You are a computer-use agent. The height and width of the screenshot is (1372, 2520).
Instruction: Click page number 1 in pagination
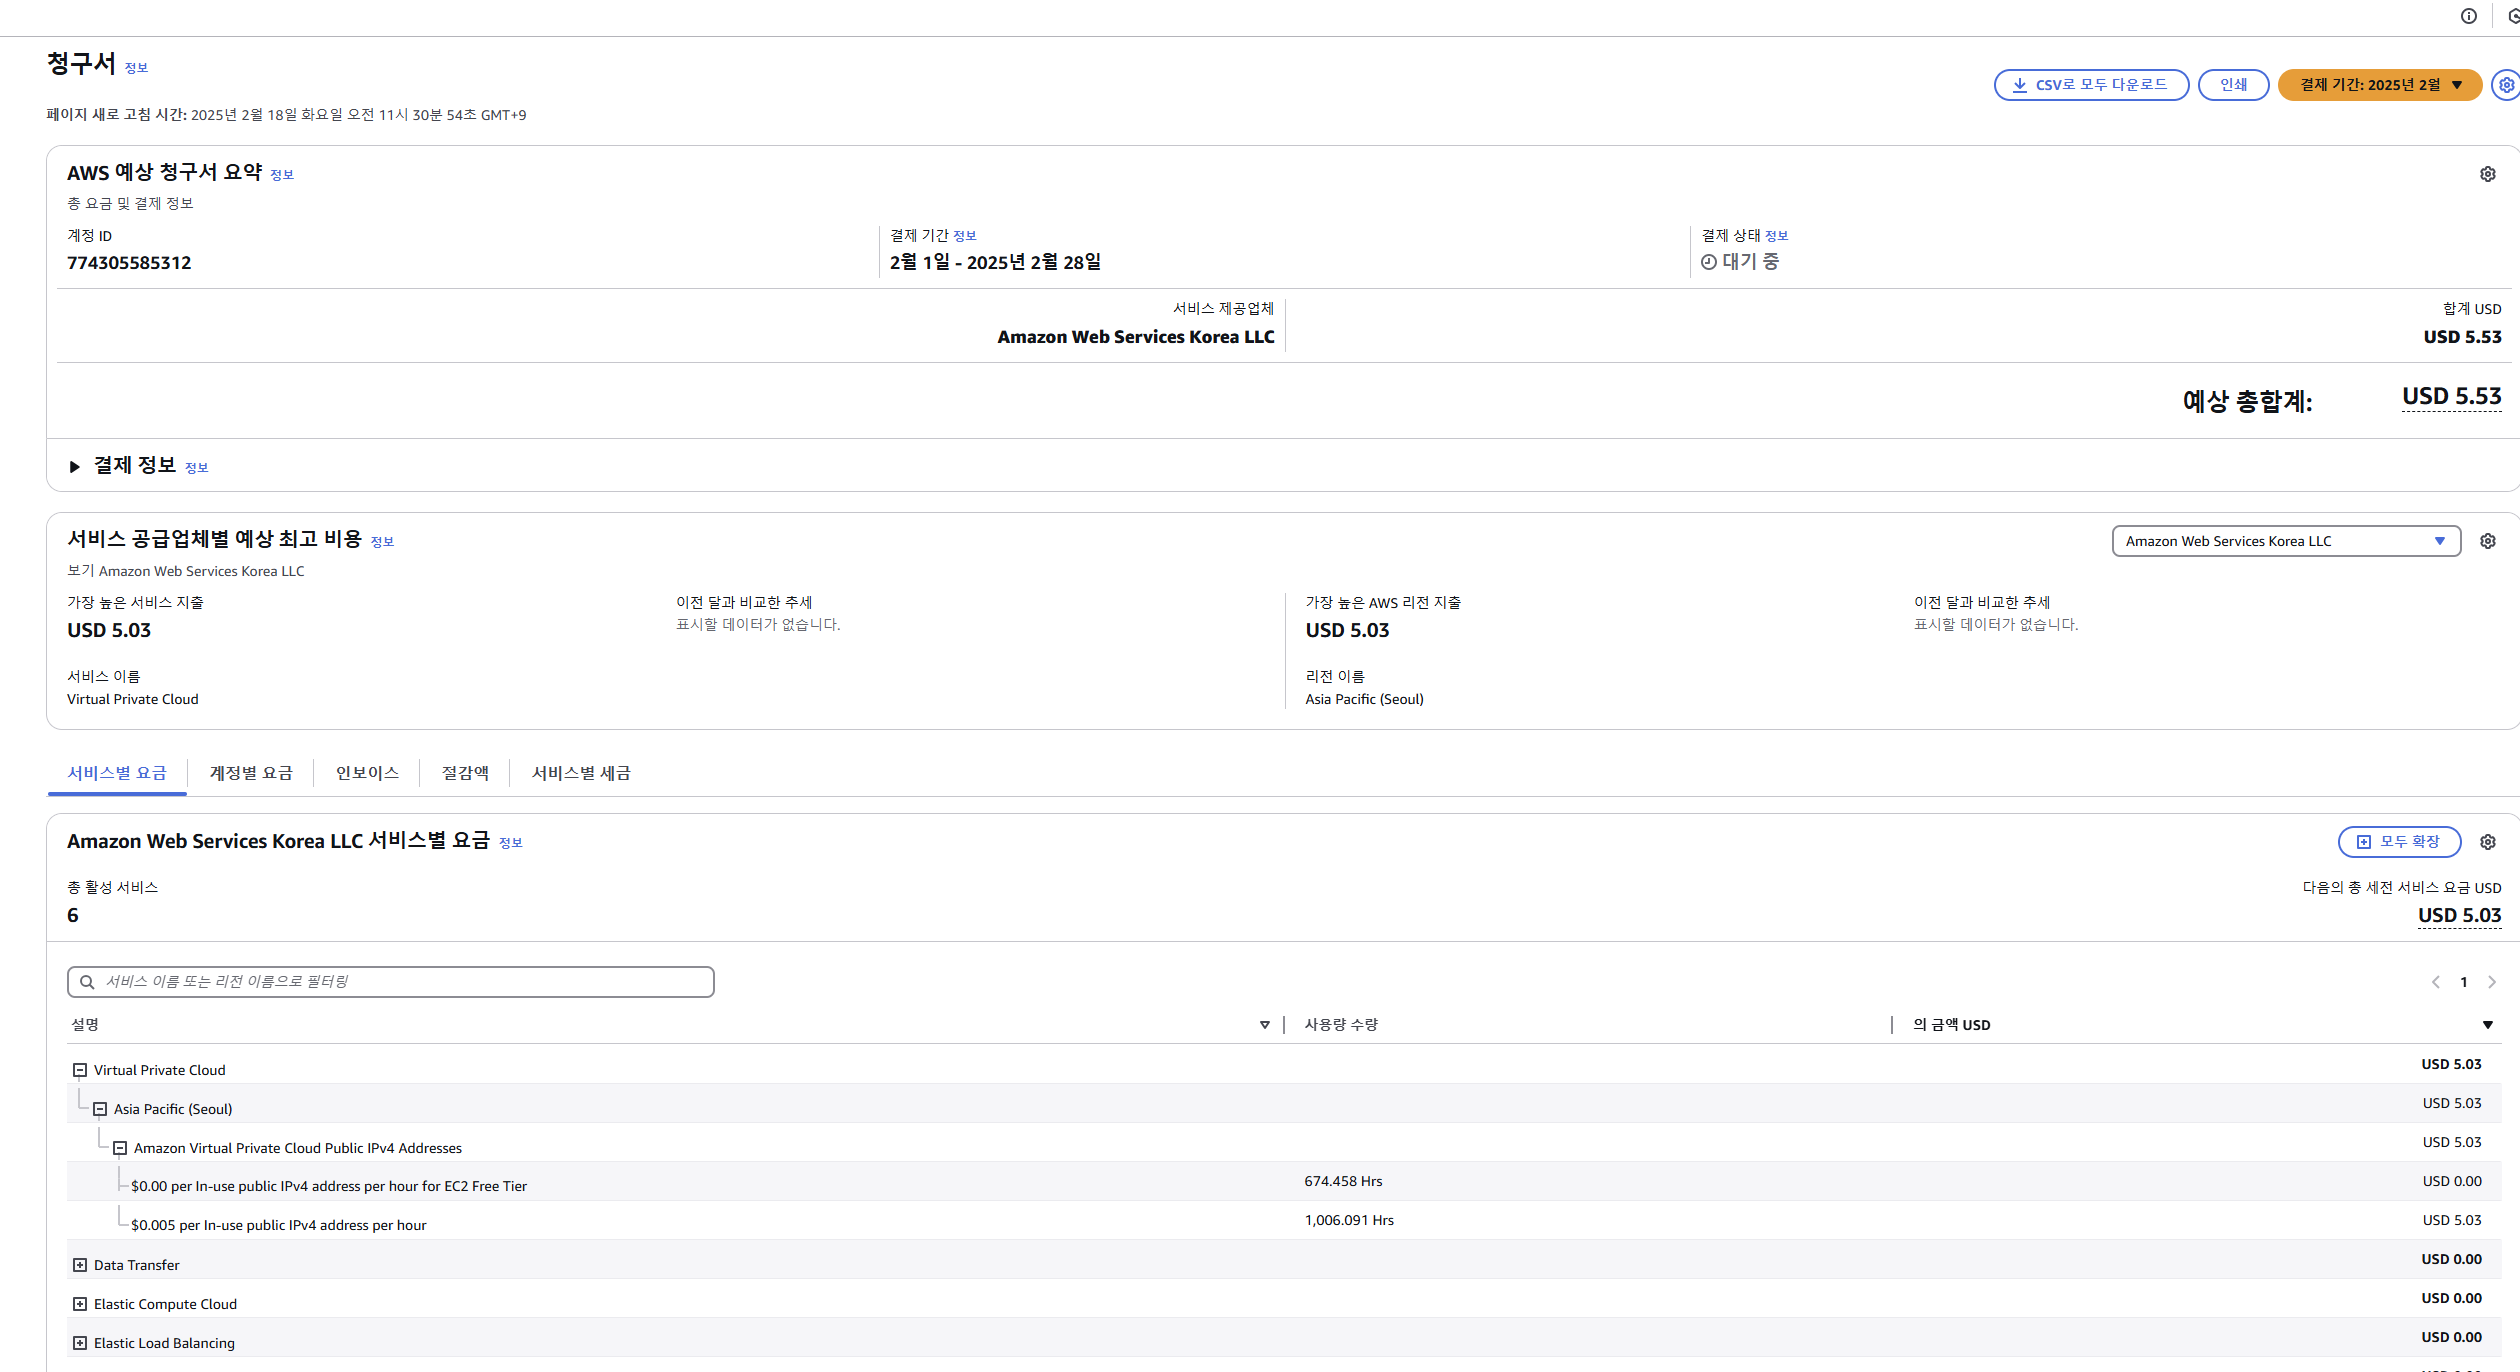[x=2464, y=982]
